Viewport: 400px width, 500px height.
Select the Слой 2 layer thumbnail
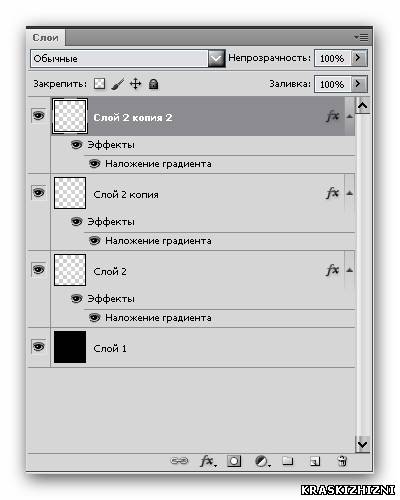70,270
